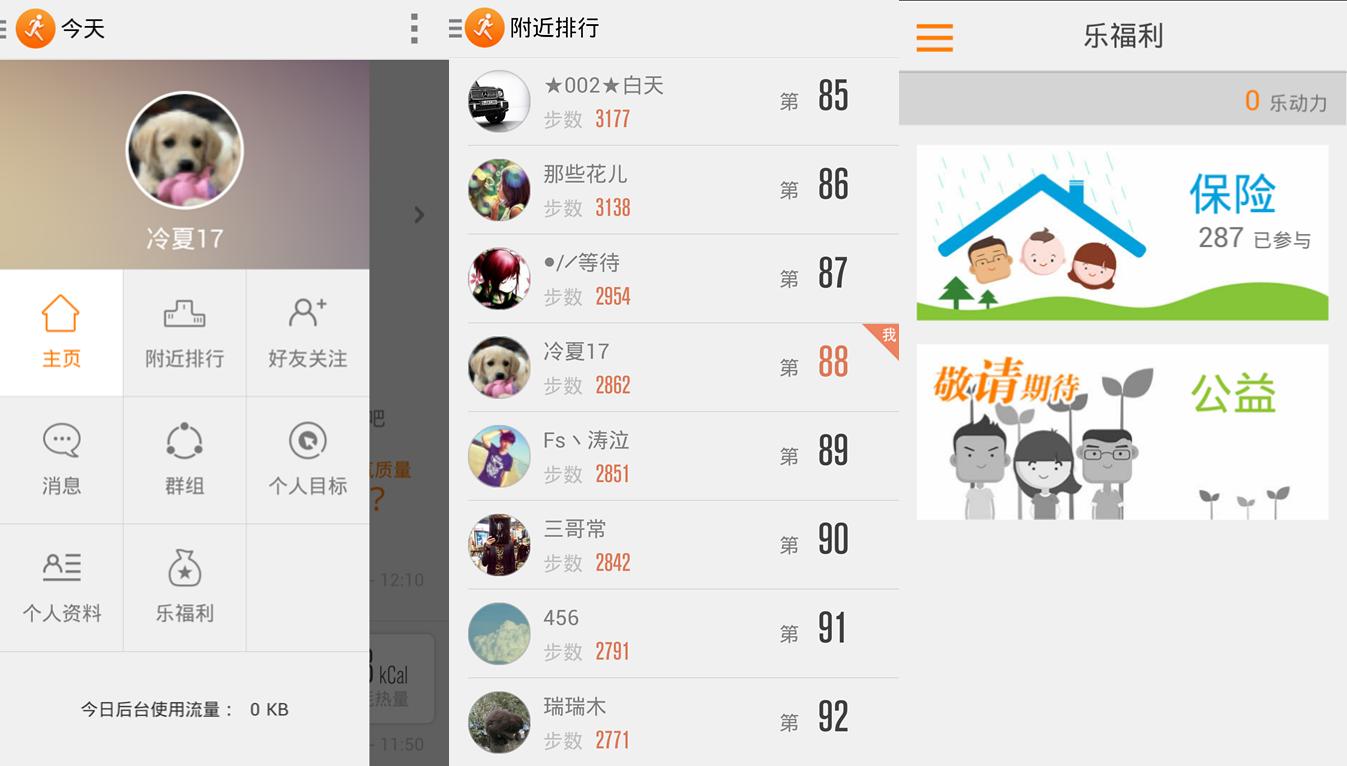Screen dimensions: 1347x766
Task: Open the three-dot overflow menu beside 今天
Action: click(414, 29)
